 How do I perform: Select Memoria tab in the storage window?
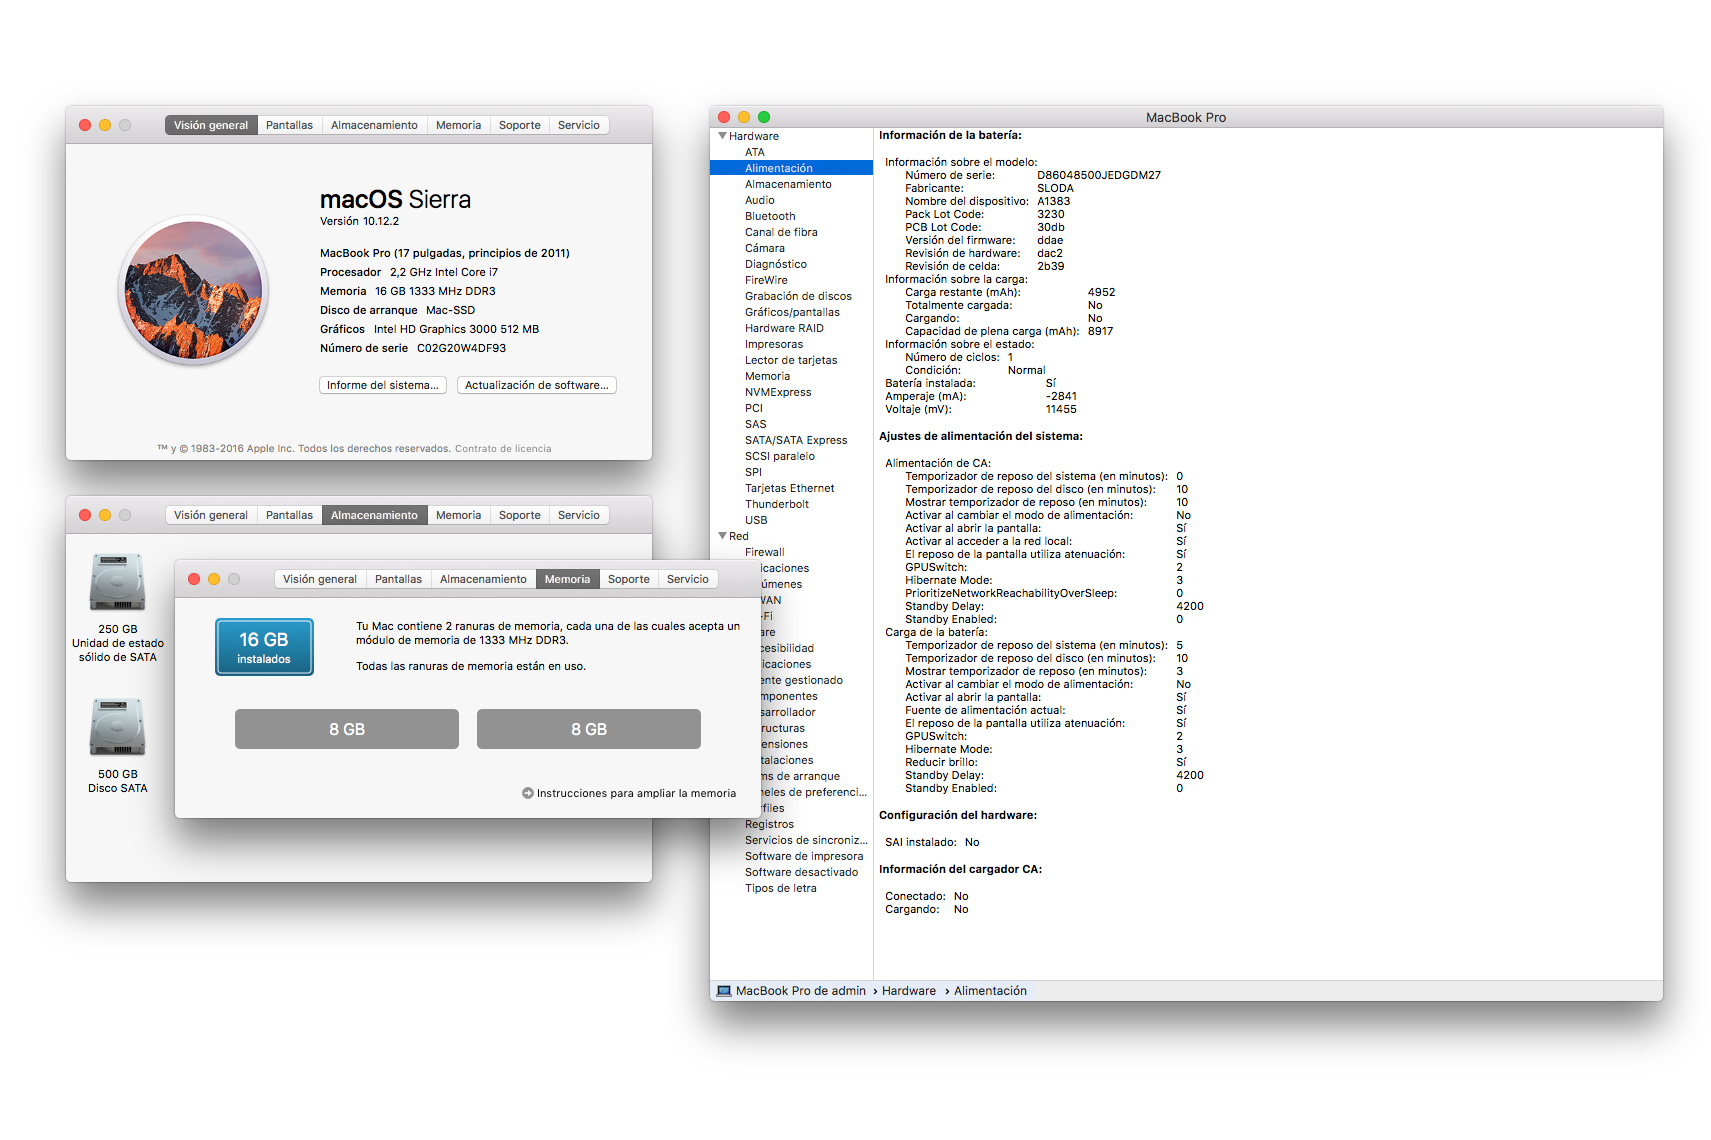pos(458,515)
